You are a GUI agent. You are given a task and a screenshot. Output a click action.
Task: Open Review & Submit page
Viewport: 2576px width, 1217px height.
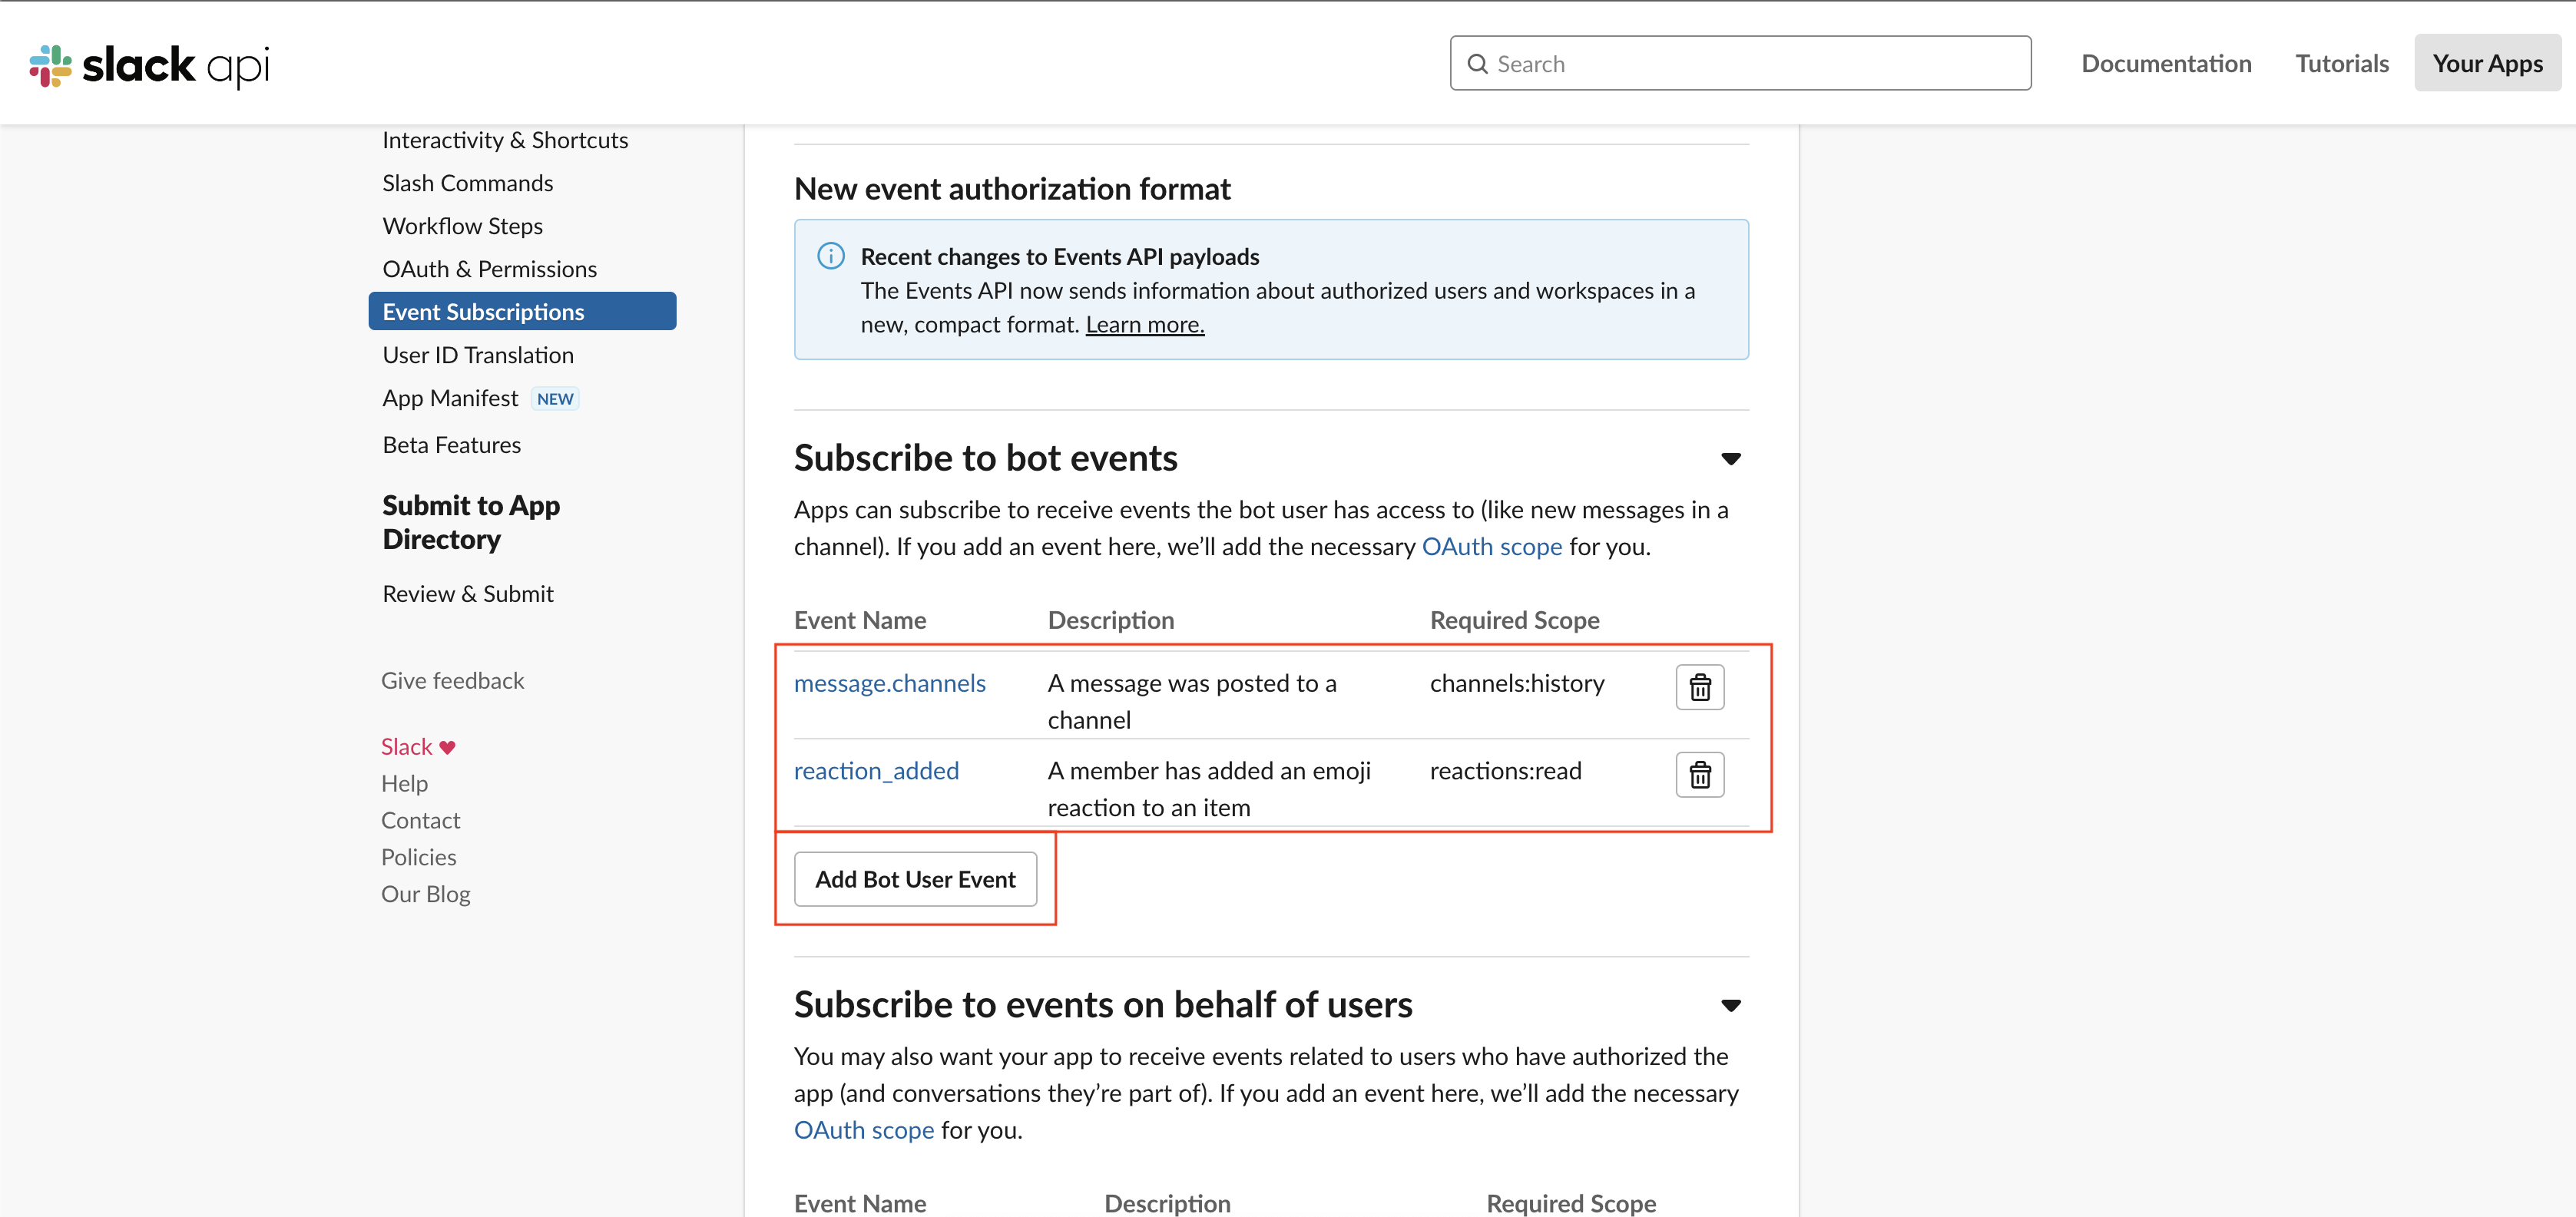point(467,594)
